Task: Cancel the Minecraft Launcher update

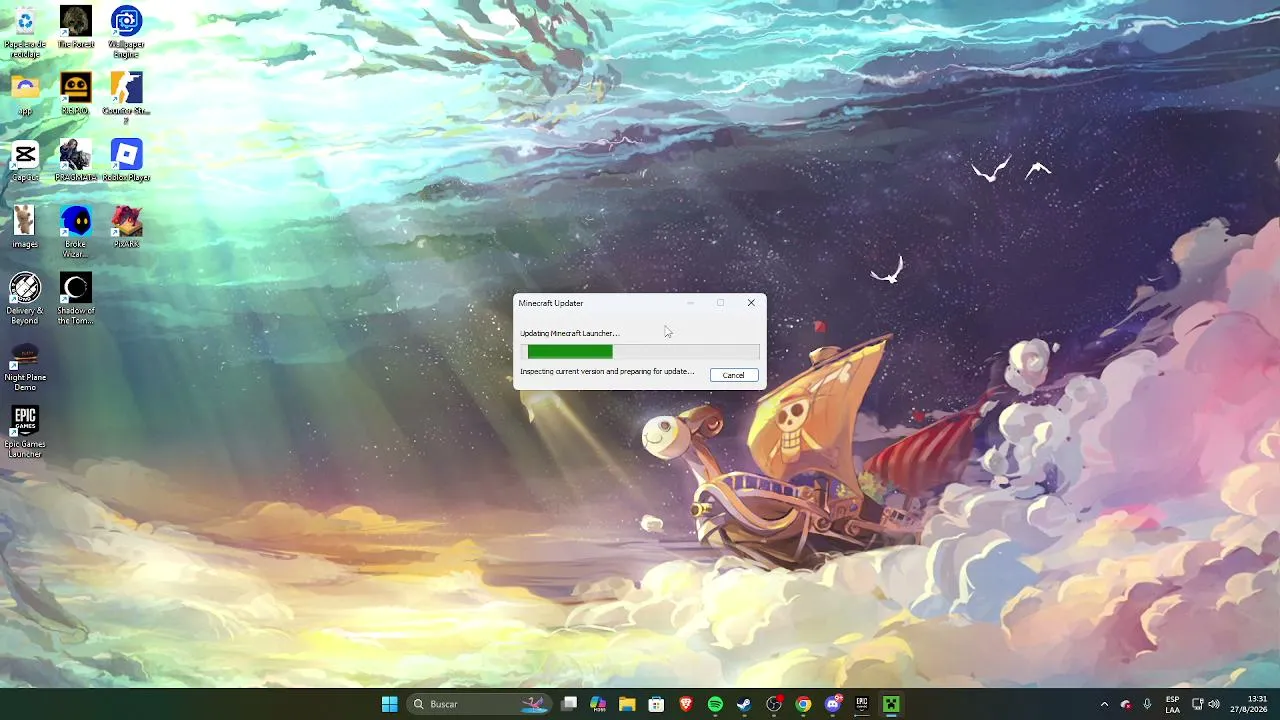Action: 733,375
